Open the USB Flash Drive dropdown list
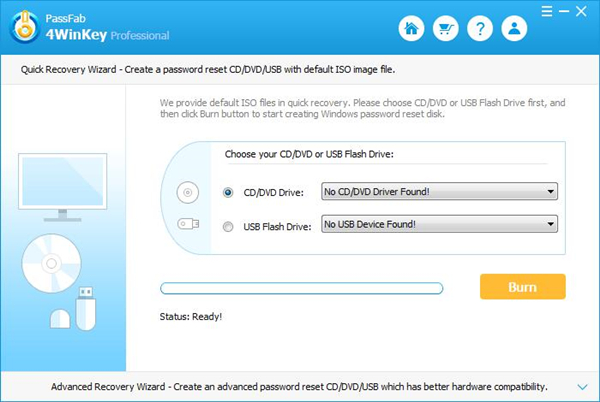 [x=438, y=224]
